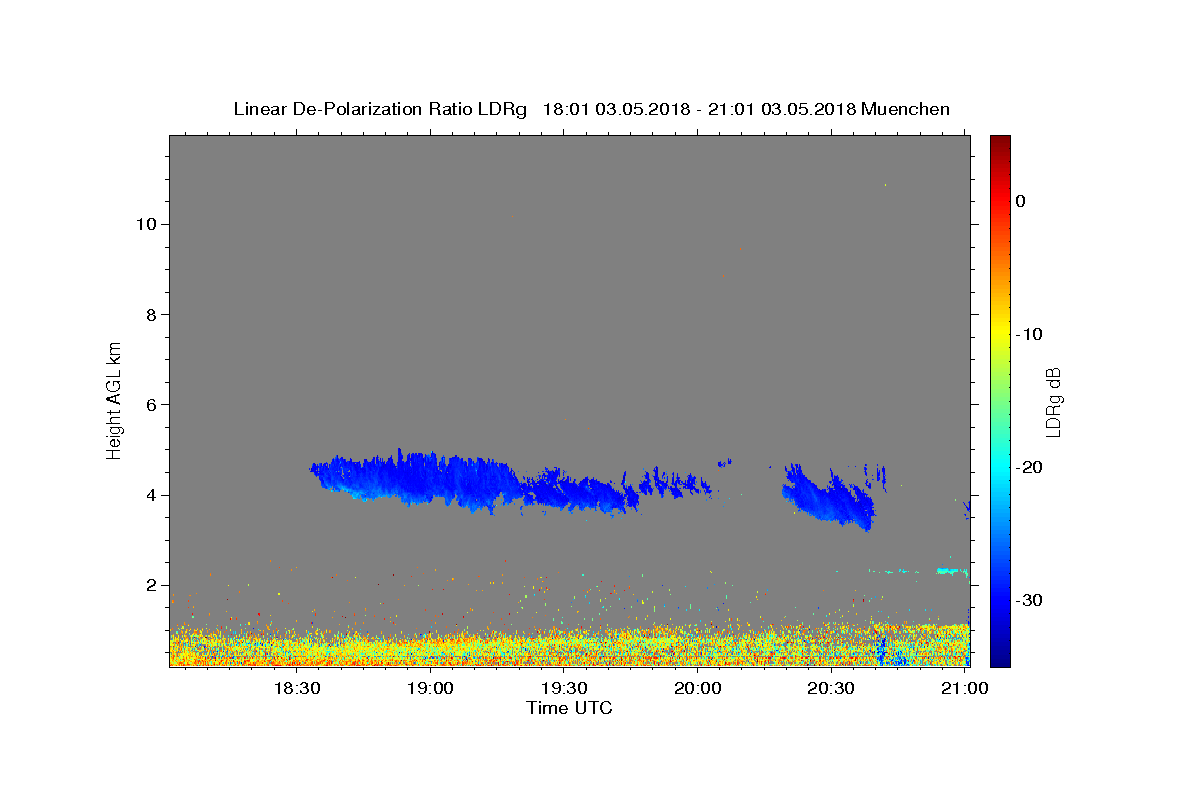Click the colorbar value 0

[1021, 201]
